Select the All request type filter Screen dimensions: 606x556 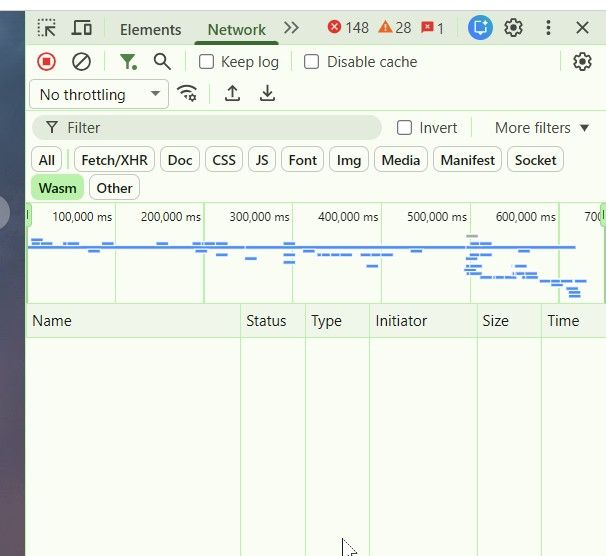46,160
